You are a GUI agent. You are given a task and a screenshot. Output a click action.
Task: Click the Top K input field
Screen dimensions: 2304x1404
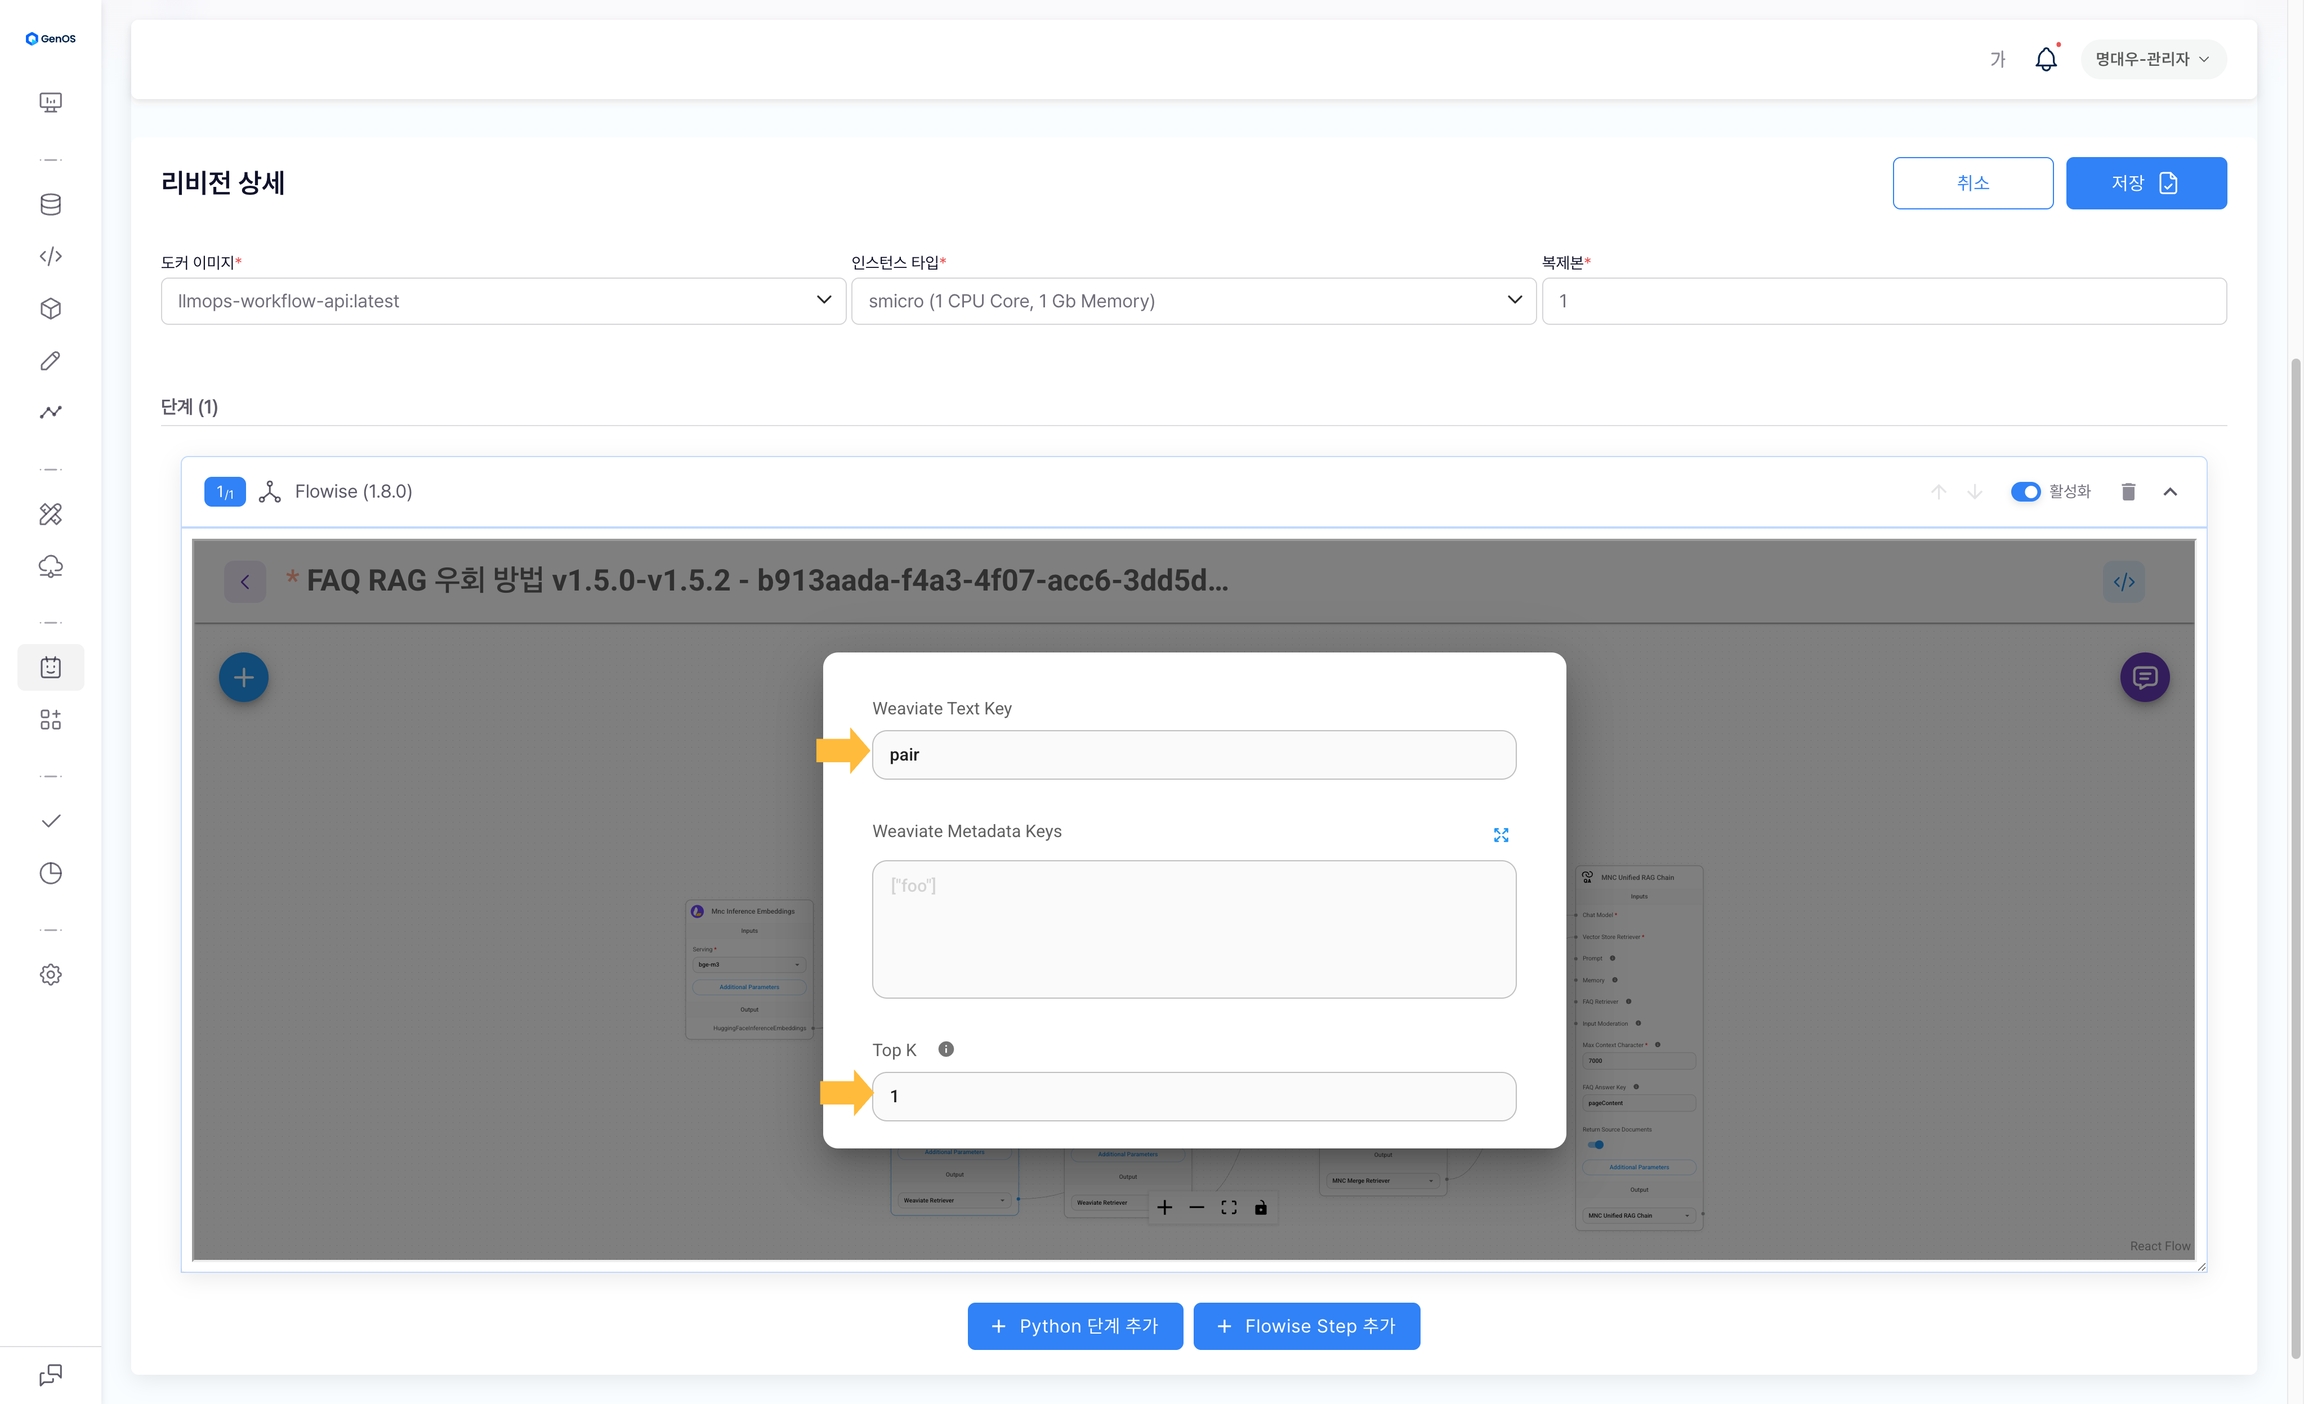point(1193,1097)
